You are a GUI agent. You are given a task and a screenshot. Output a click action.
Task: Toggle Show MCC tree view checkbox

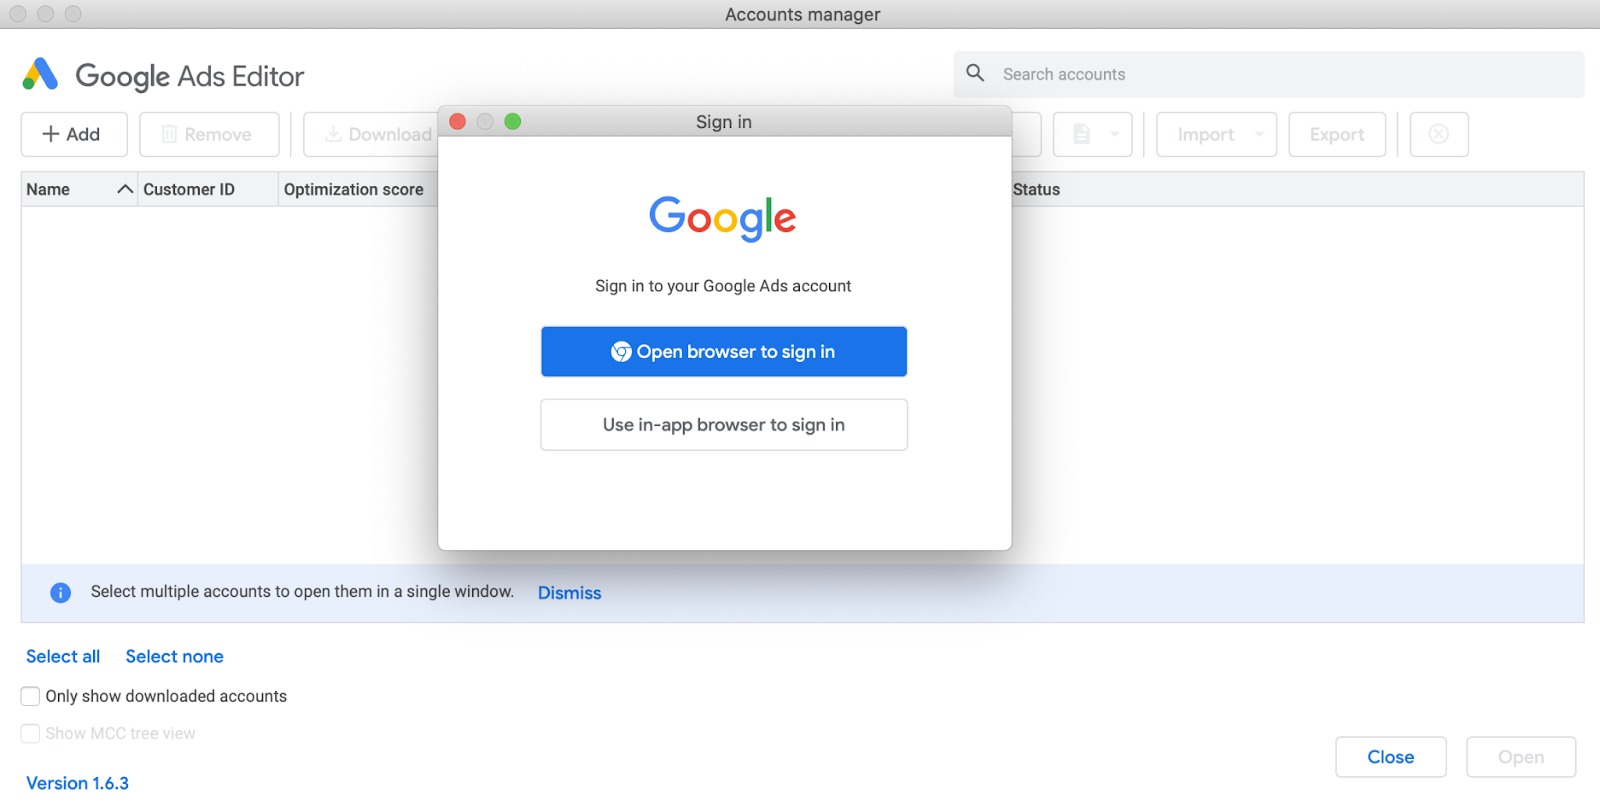point(31,733)
